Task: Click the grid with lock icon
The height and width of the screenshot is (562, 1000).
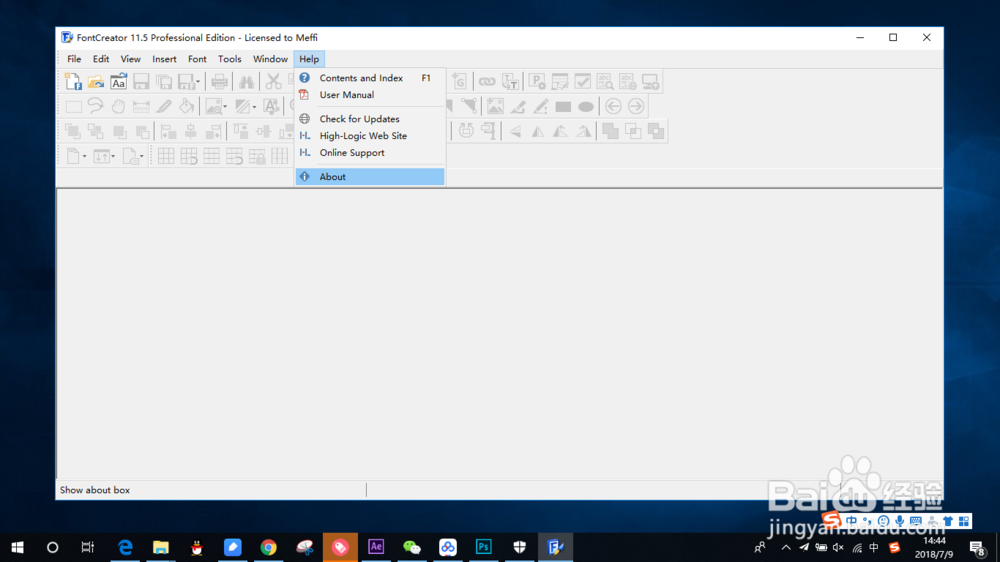Action: coord(257,156)
